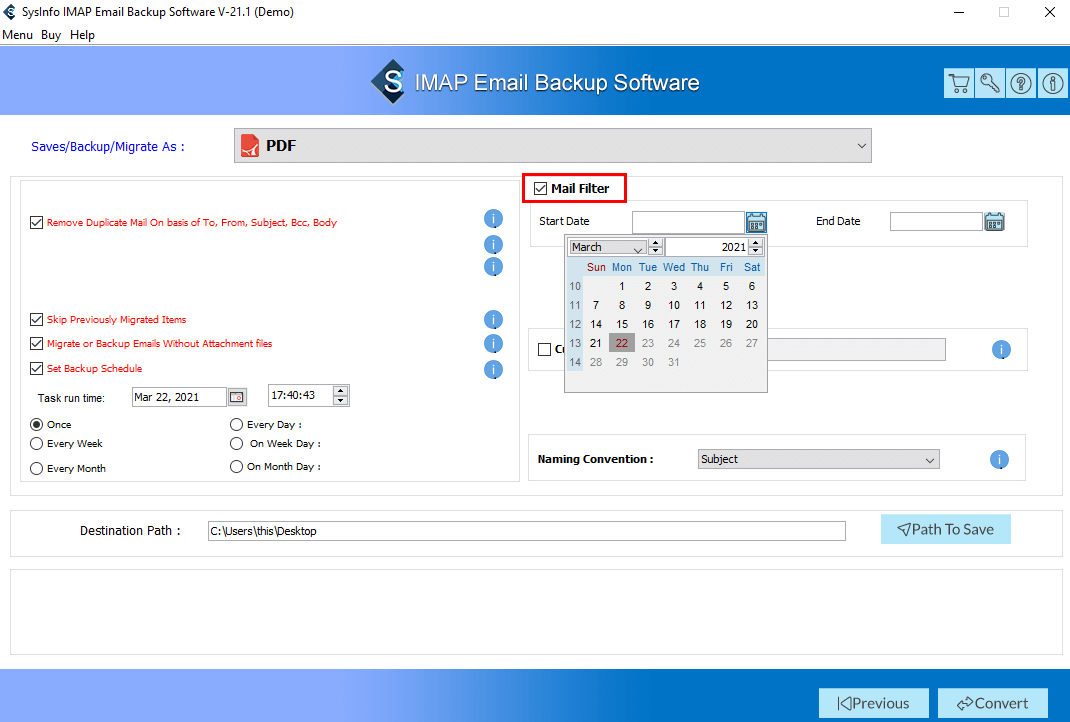This screenshot has width=1070, height=722.
Task: Click the SysInfo logo in the banner
Action: pyautogui.click(x=390, y=82)
